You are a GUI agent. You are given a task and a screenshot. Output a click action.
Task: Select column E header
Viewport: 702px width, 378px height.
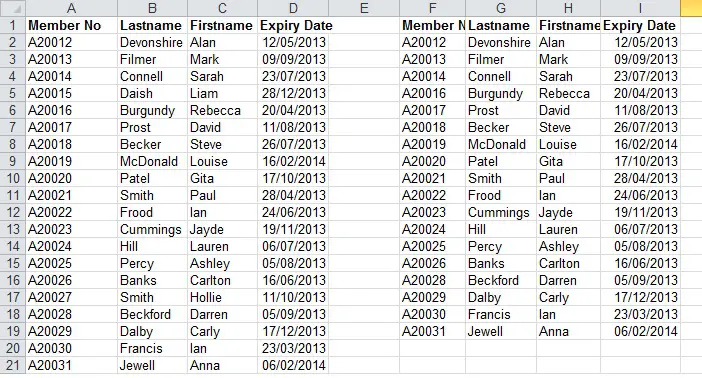click(364, 8)
